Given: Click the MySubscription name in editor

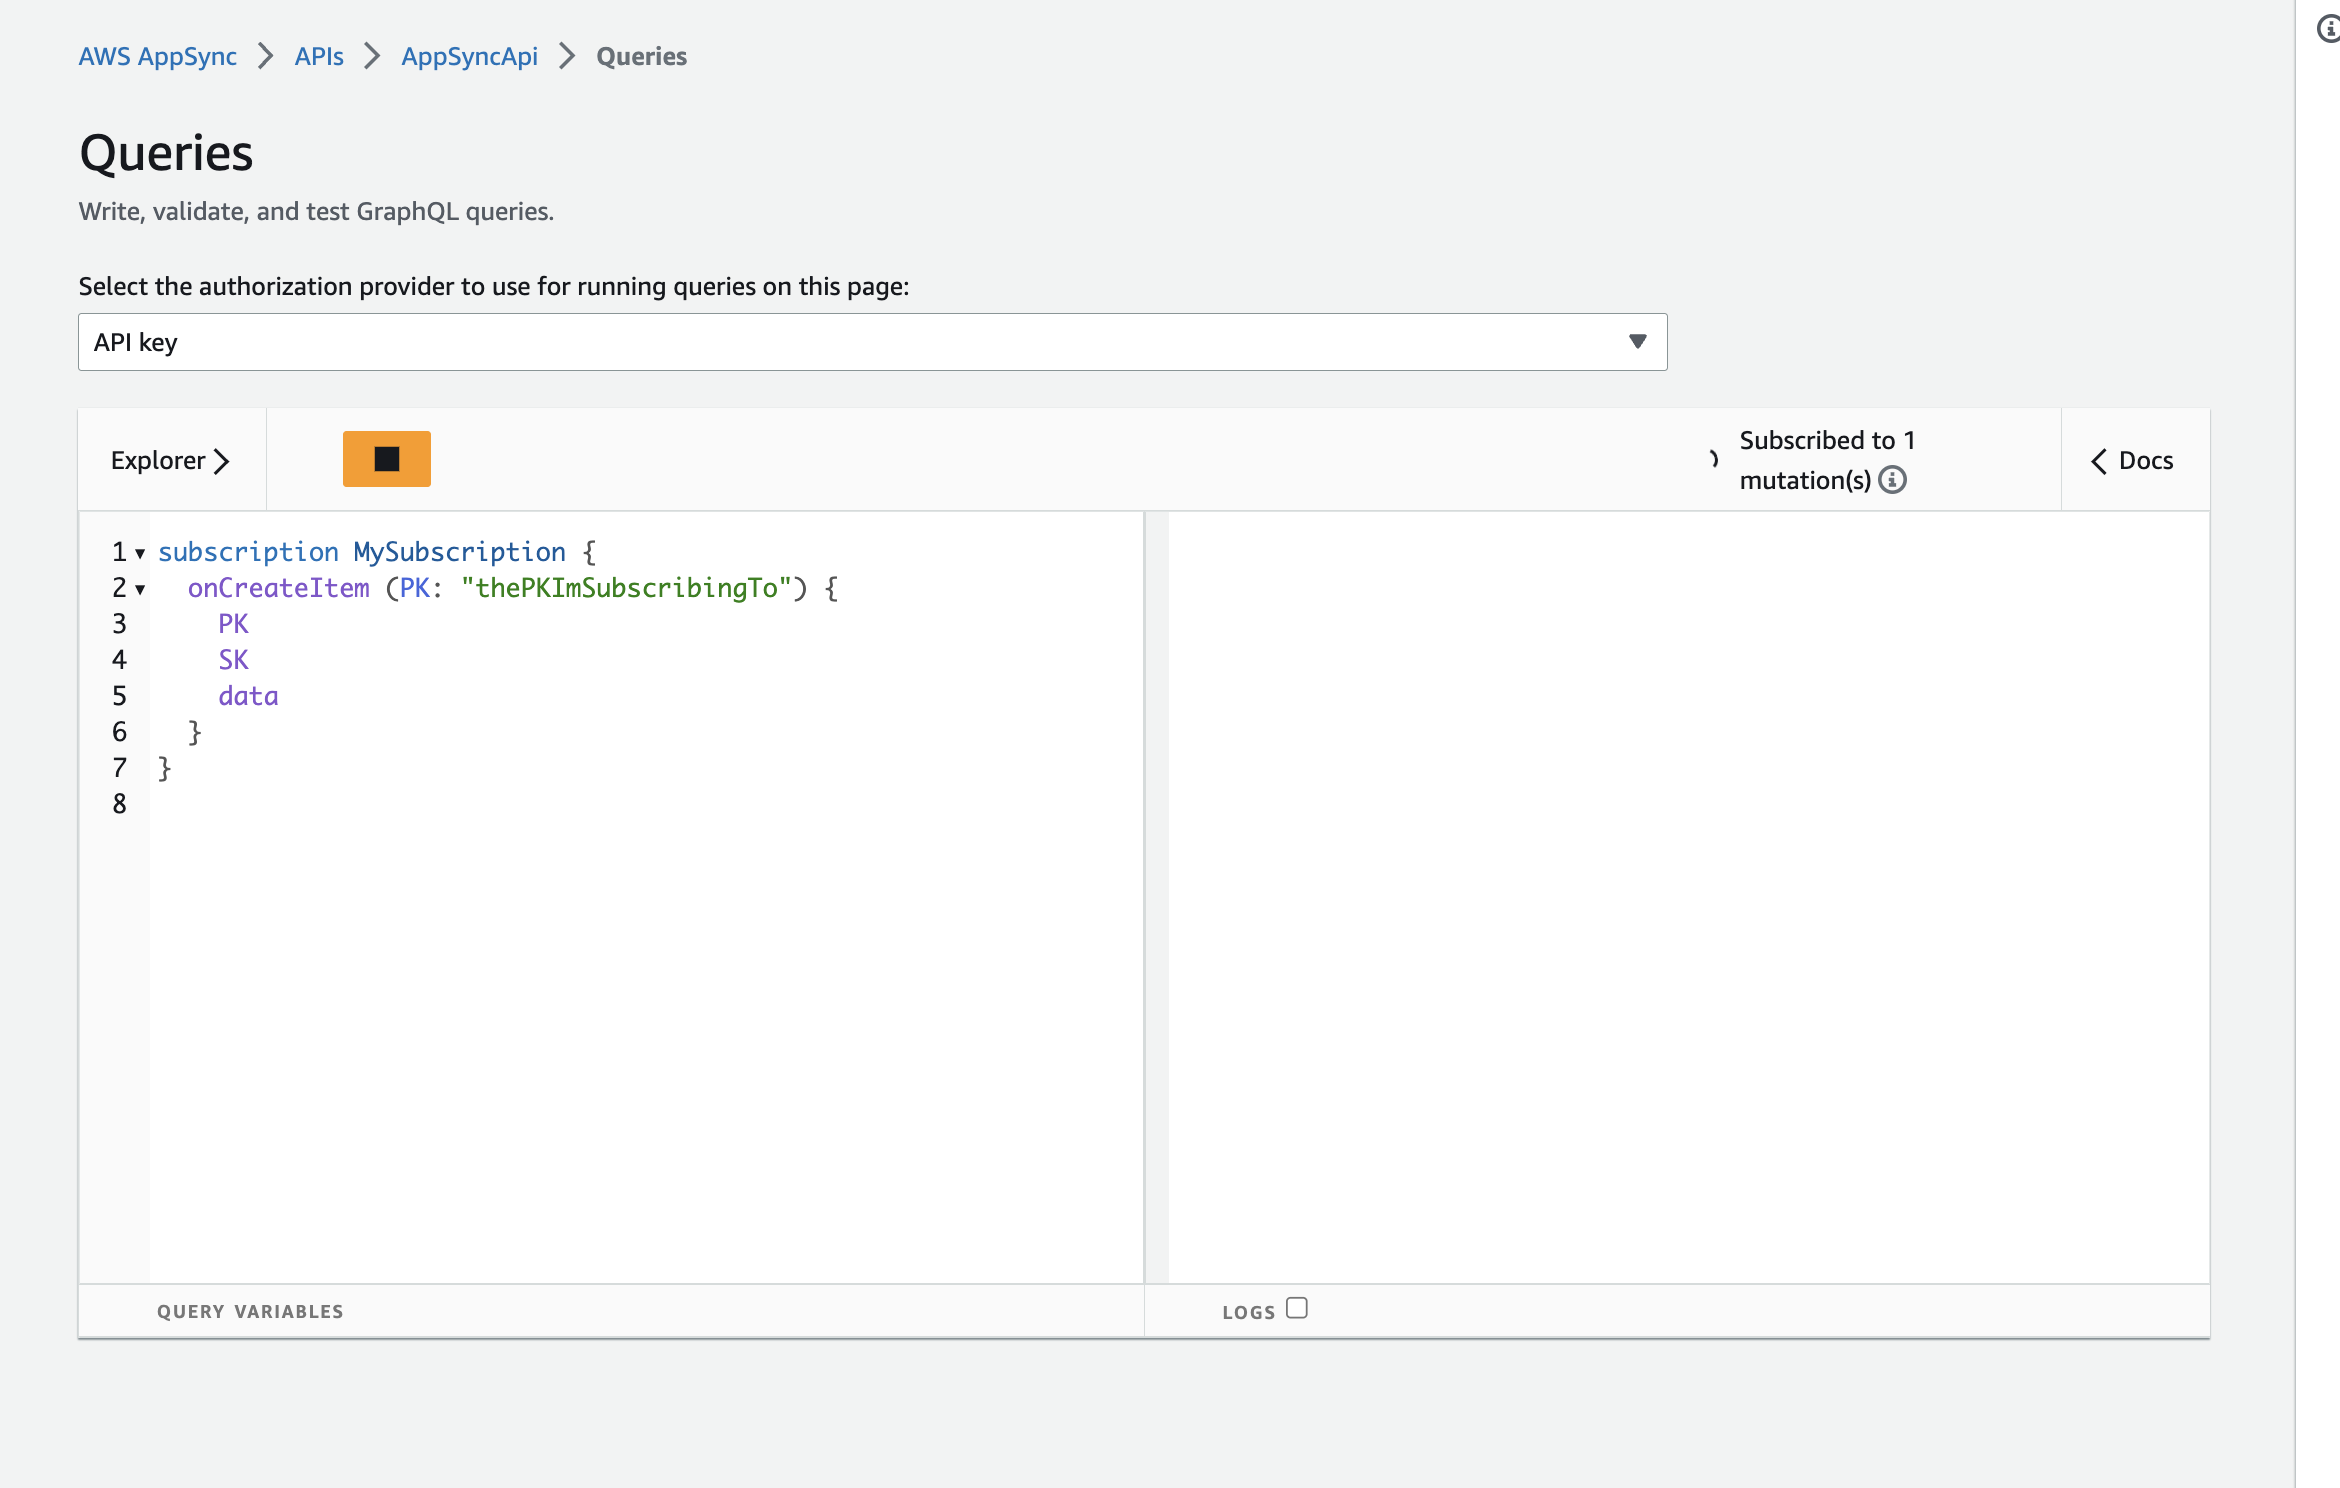Looking at the screenshot, I should pos(459,552).
